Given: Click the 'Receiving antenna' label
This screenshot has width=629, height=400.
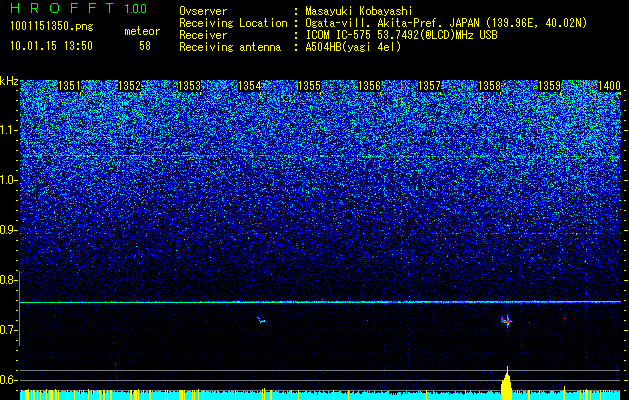Looking at the screenshot, I should click(230, 47).
